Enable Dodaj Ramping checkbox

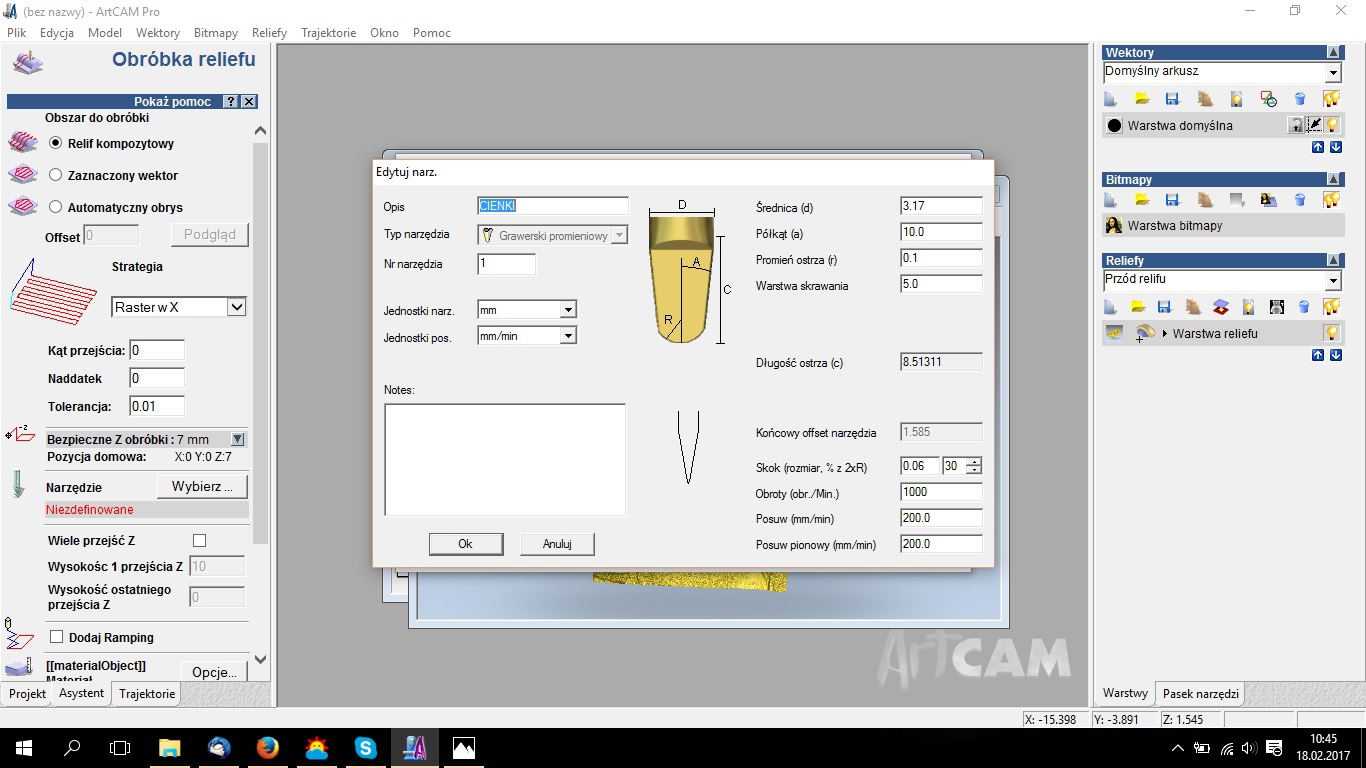57,637
